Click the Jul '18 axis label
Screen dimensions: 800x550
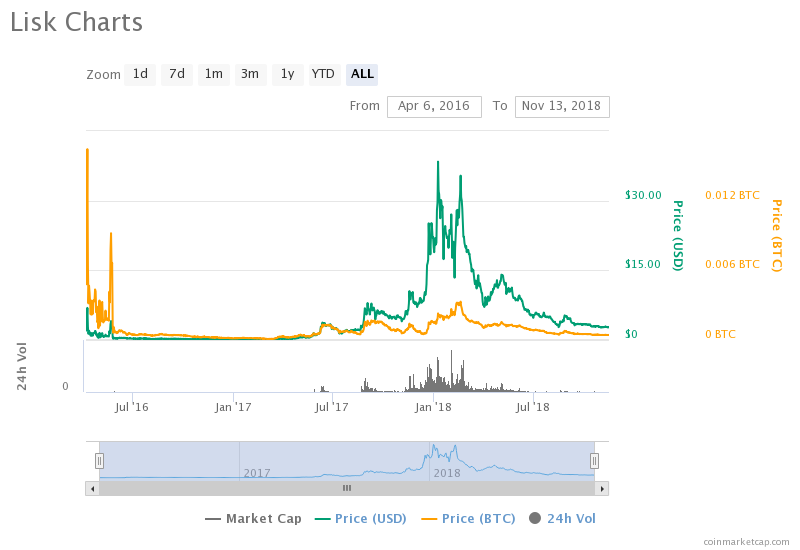click(533, 407)
